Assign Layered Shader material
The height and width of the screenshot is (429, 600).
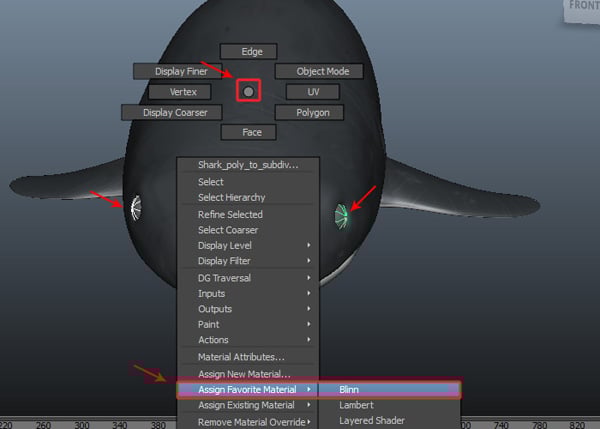(x=389, y=421)
